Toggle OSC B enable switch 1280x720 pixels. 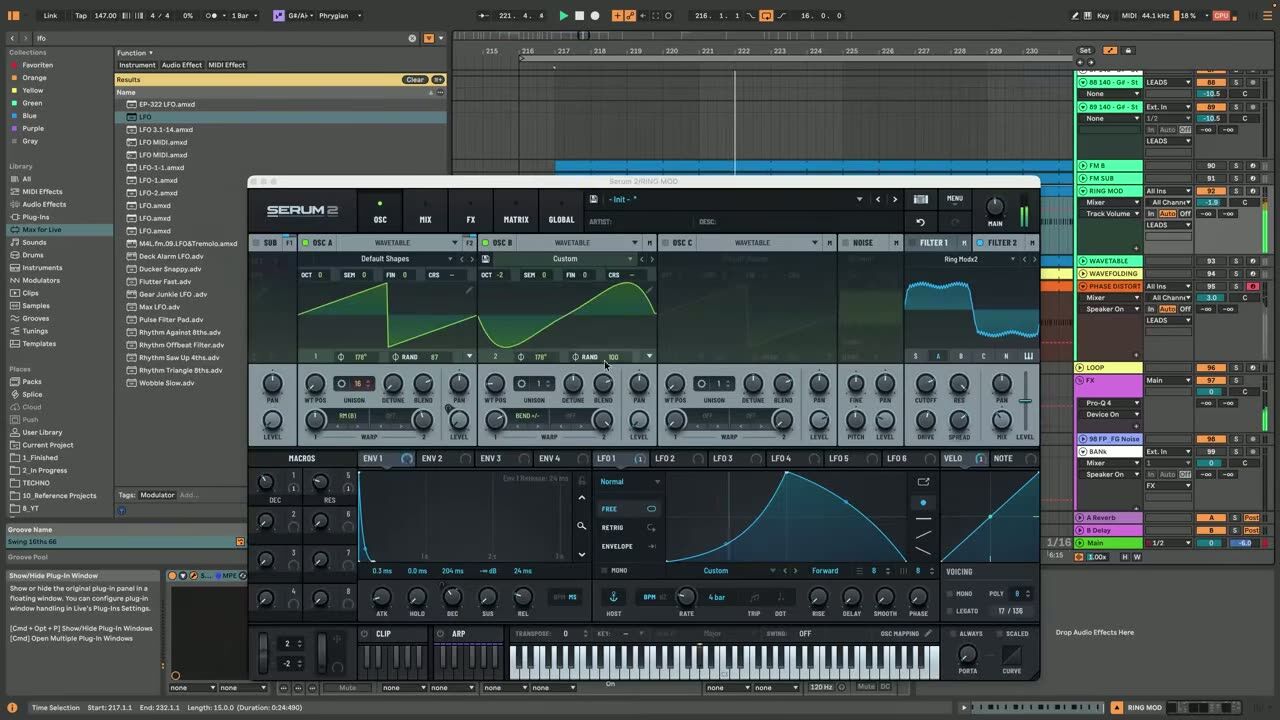click(485, 243)
